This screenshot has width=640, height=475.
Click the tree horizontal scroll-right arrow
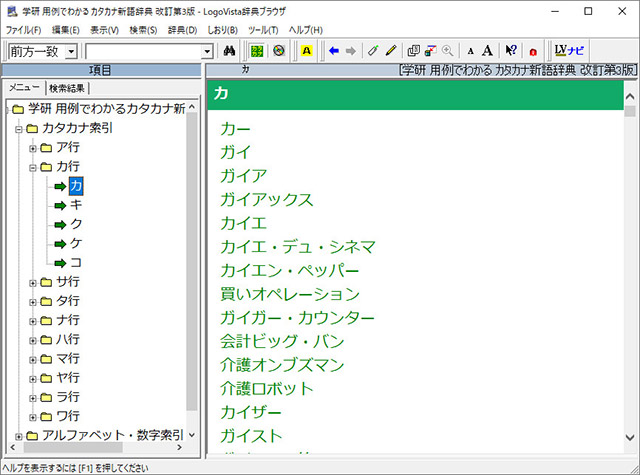point(179,447)
